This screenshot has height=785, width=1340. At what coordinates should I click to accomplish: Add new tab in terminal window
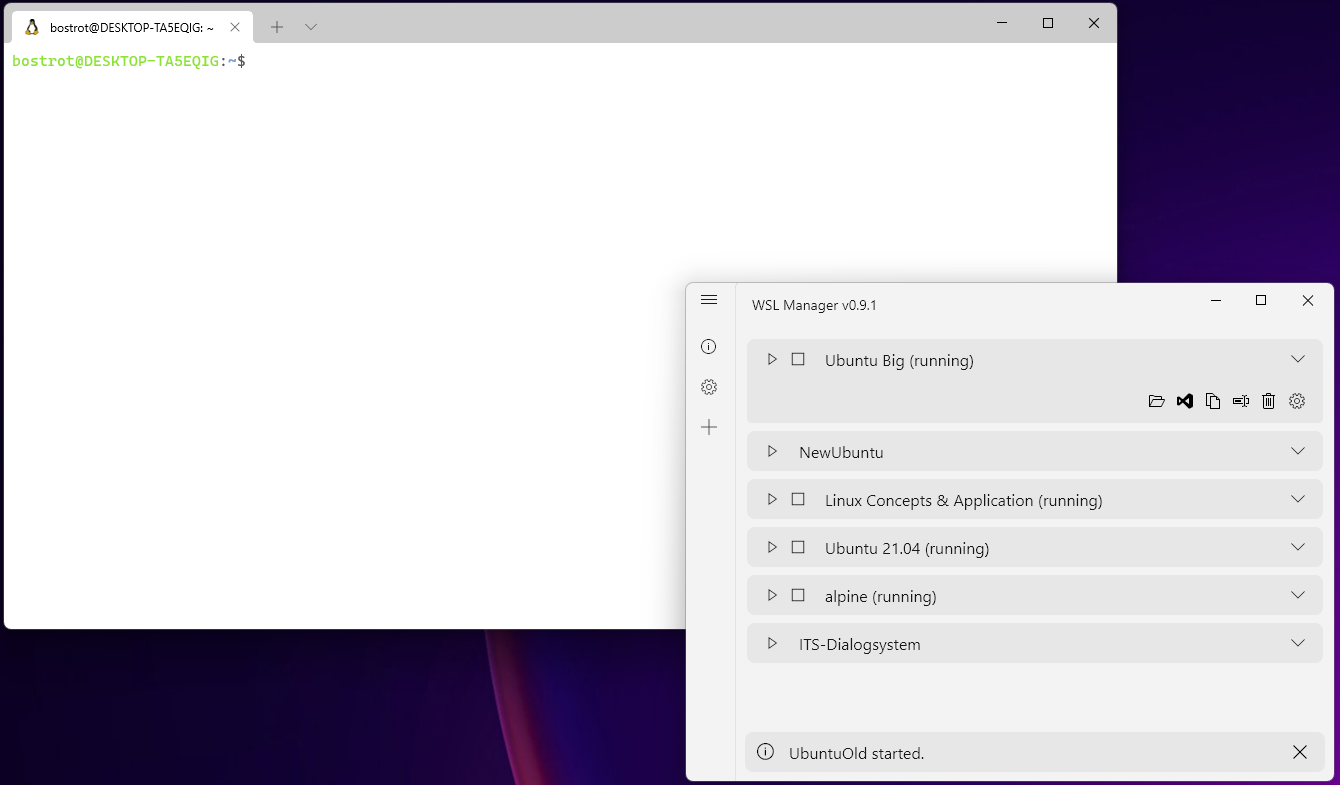tap(277, 27)
